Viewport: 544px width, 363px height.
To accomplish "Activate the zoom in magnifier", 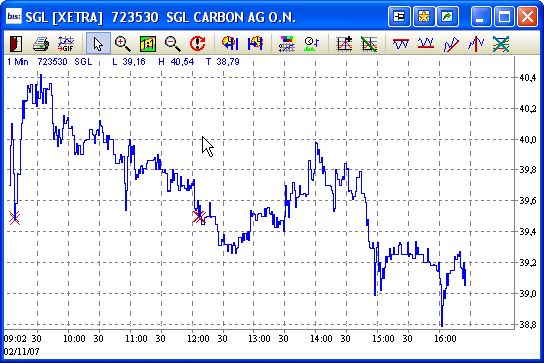I will click(122, 44).
